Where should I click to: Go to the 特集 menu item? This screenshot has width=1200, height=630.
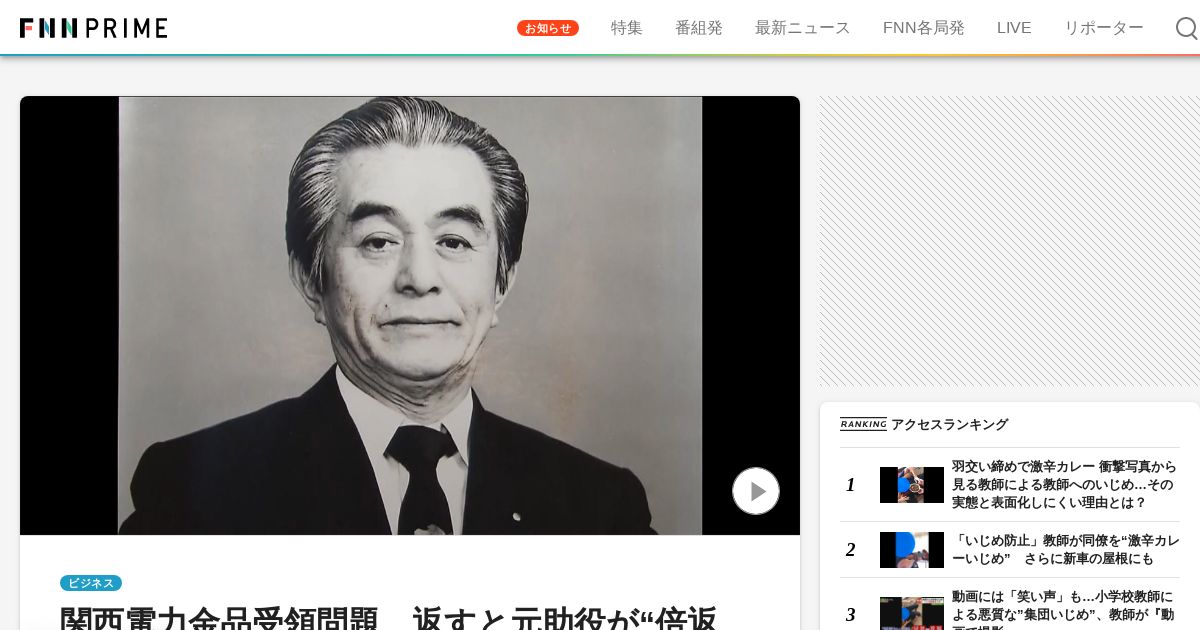pyautogui.click(x=627, y=28)
